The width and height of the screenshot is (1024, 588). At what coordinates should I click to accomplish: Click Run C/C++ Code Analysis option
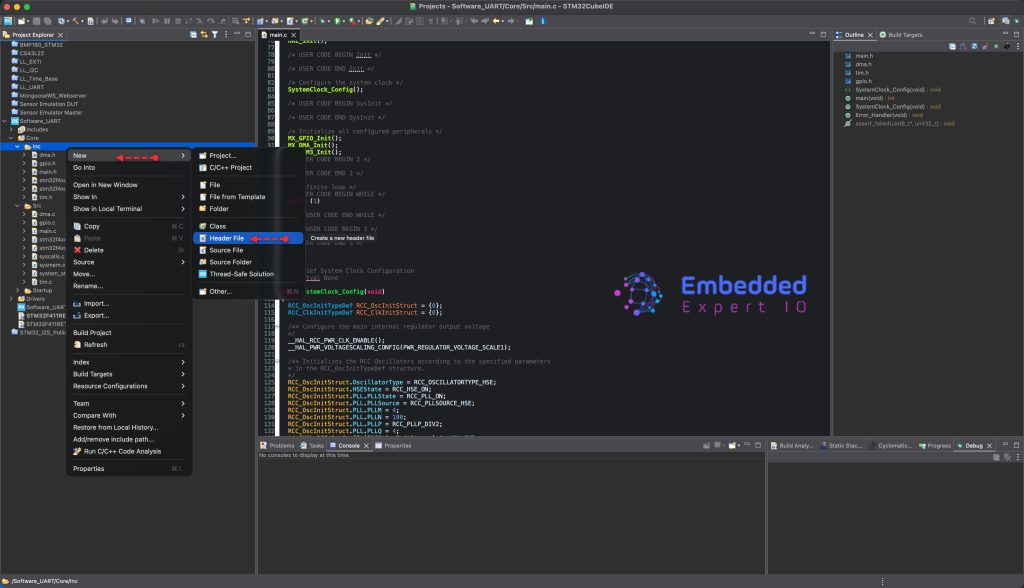(129, 451)
